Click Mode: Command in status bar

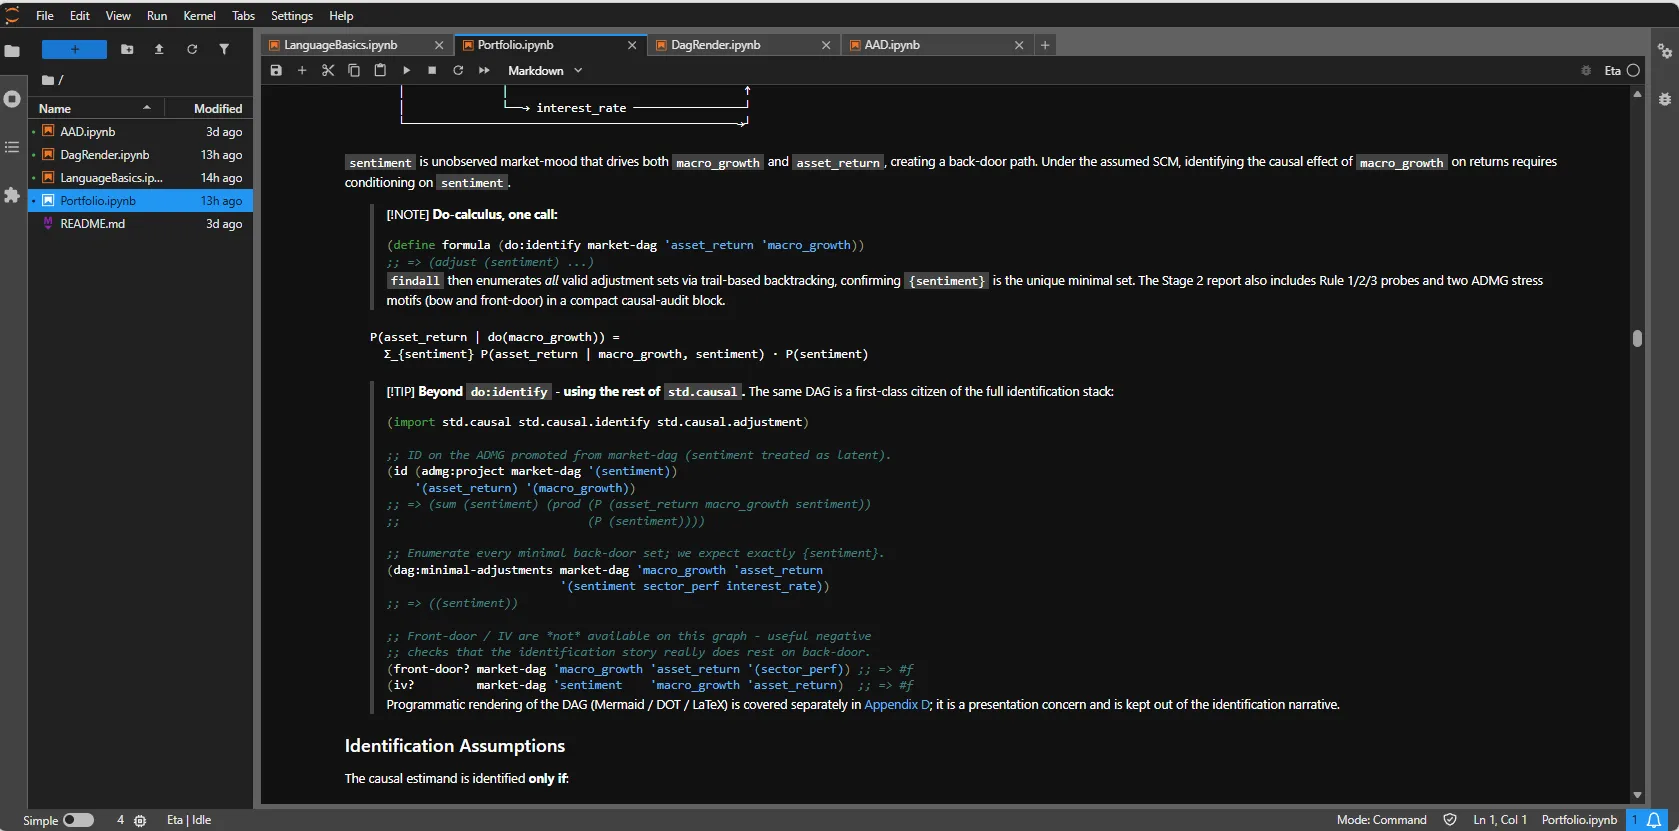tap(1381, 820)
